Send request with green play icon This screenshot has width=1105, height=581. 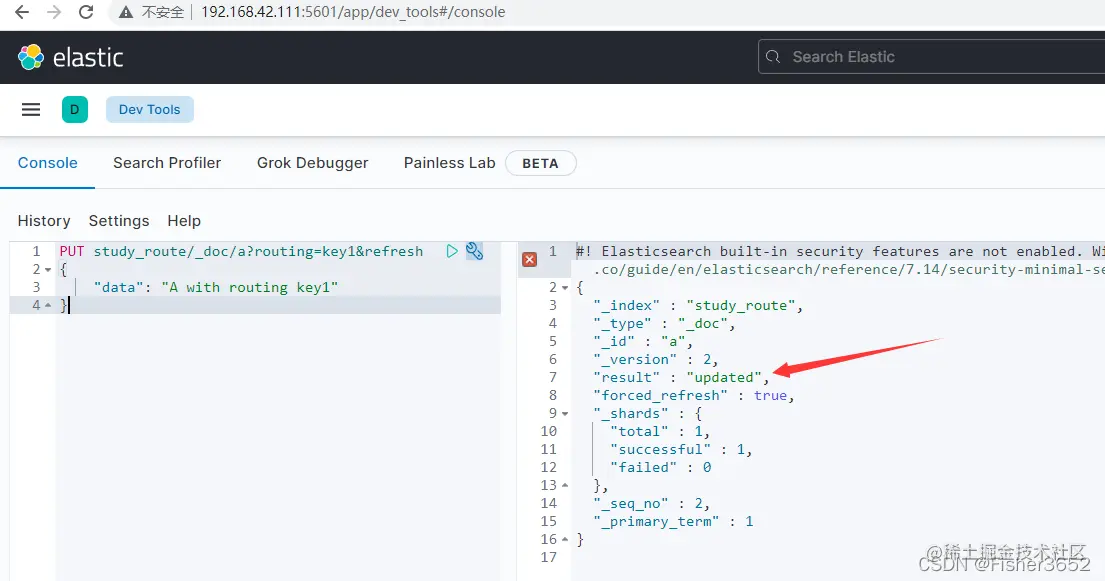pyautogui.click(x=452, y=251)
